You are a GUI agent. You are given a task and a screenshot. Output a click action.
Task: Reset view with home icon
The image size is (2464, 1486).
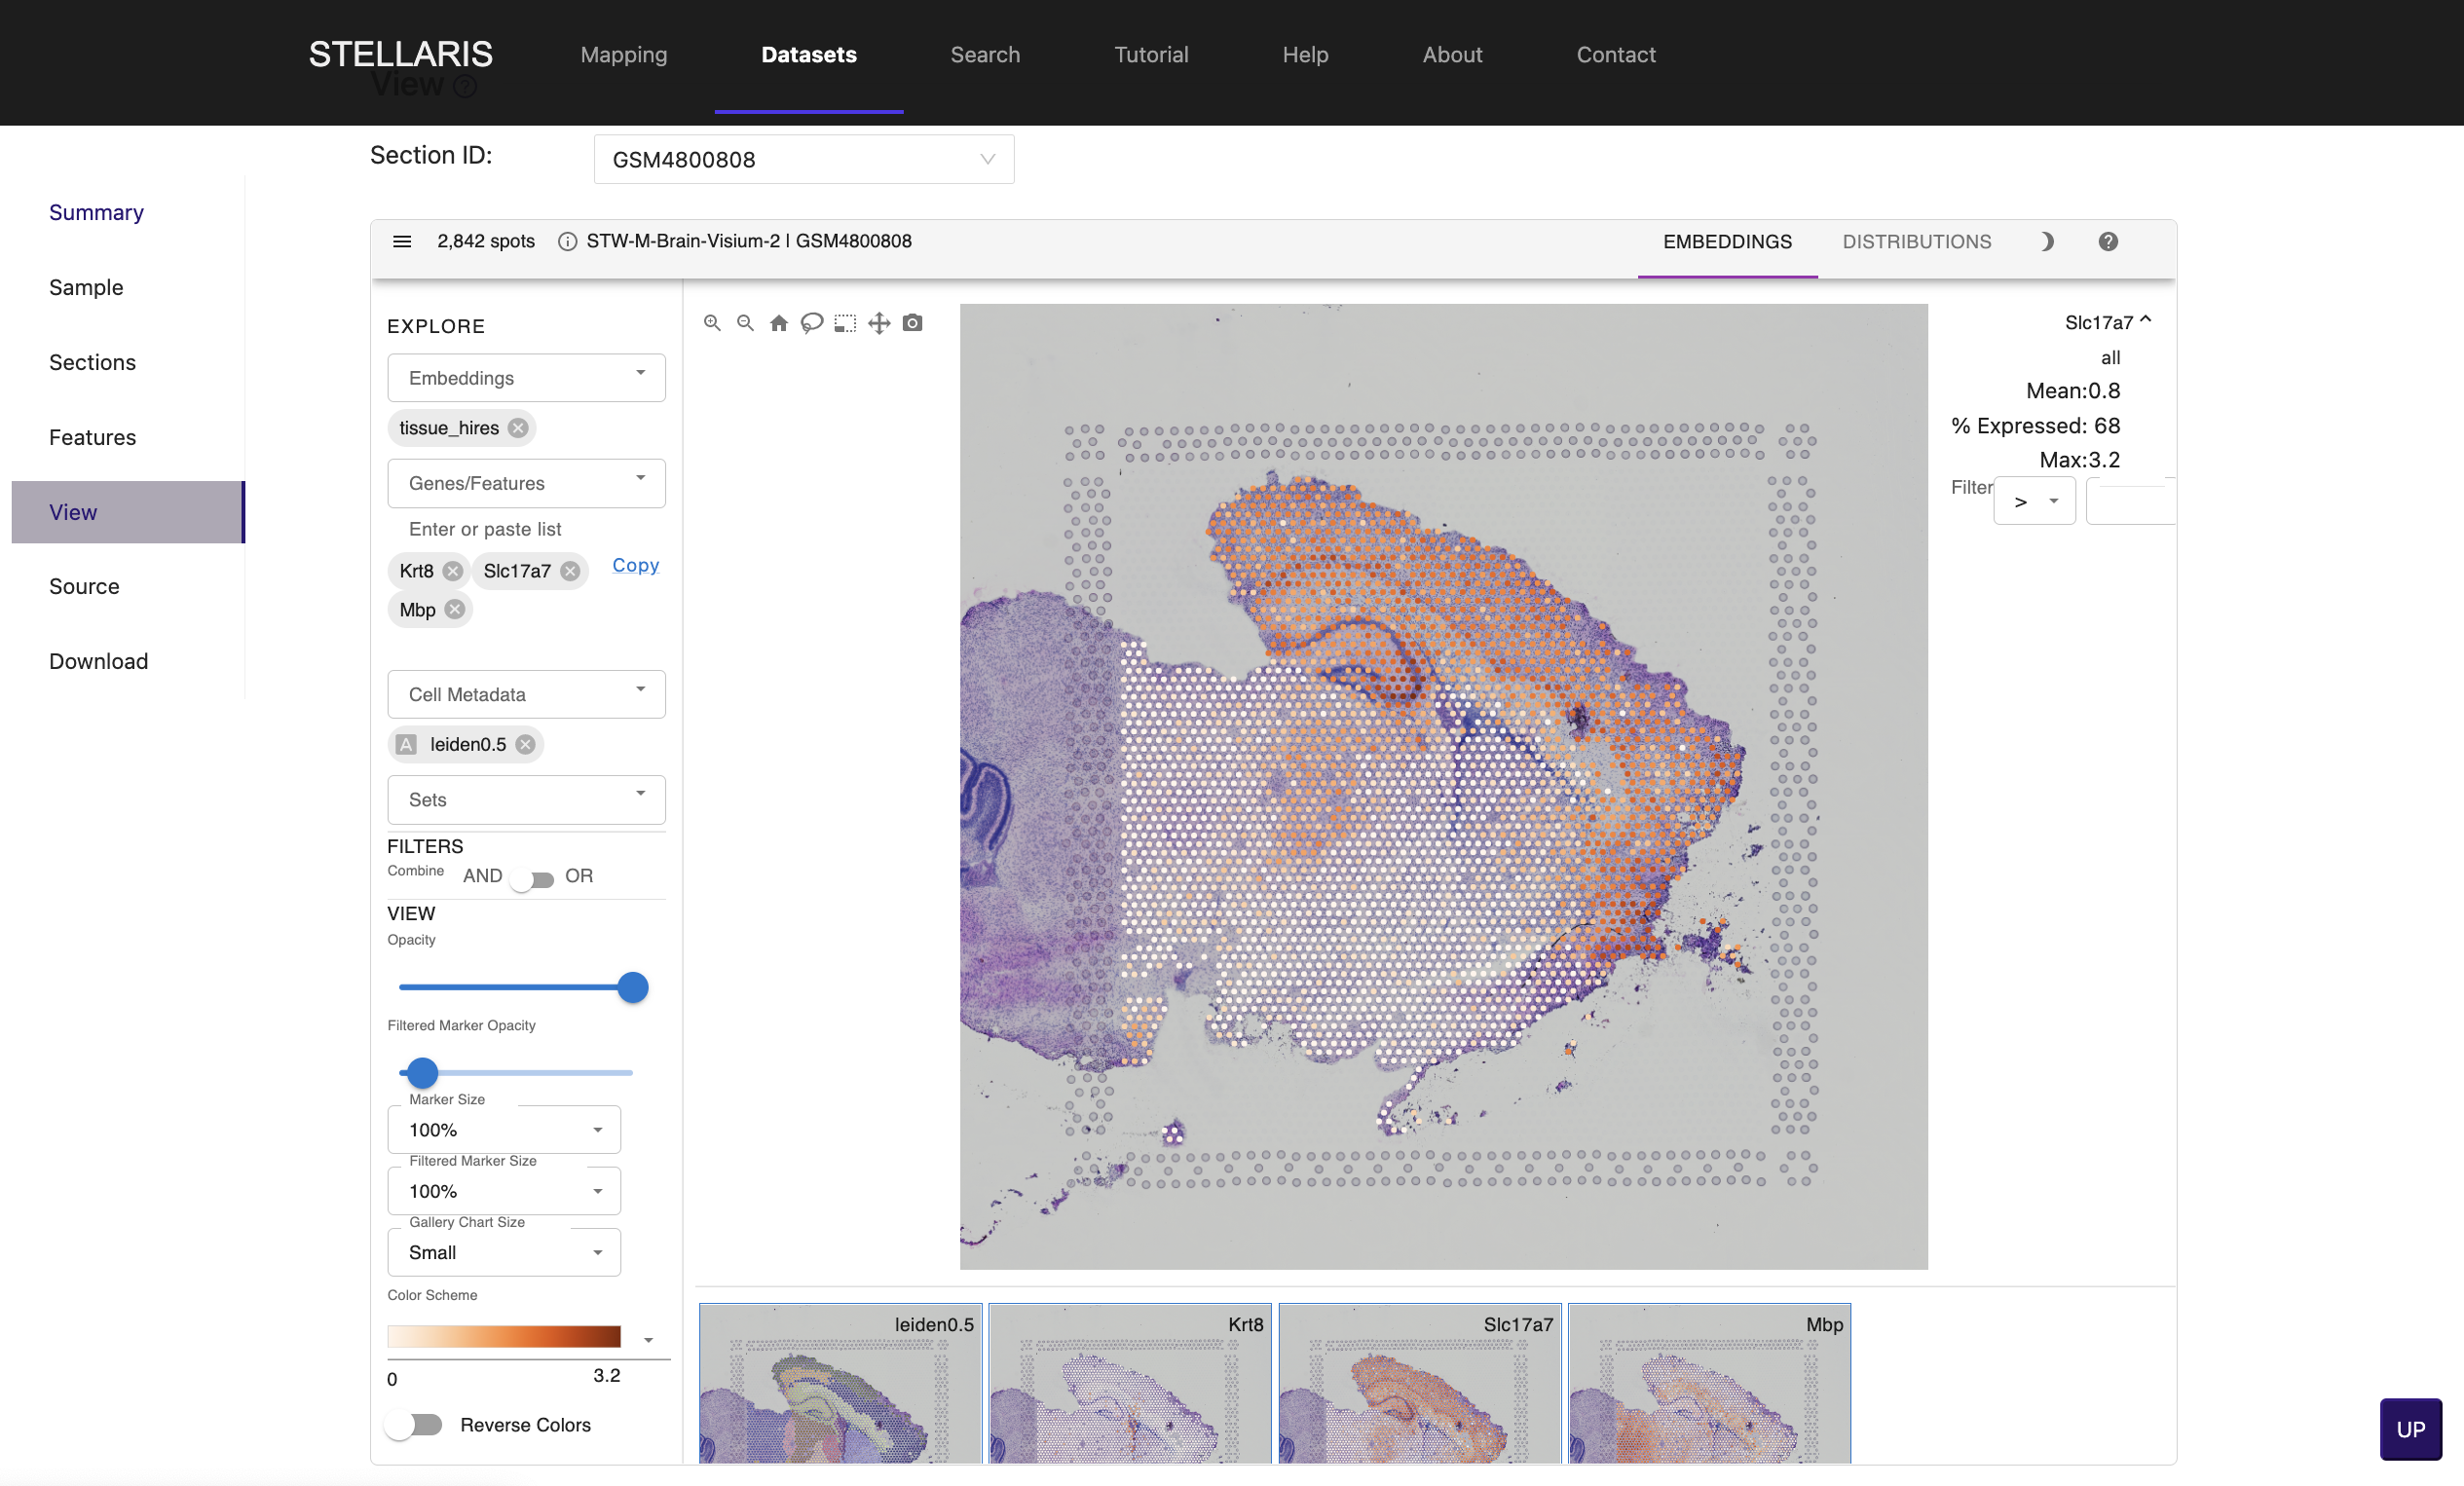pyautogui.click(x=779, y=322)
